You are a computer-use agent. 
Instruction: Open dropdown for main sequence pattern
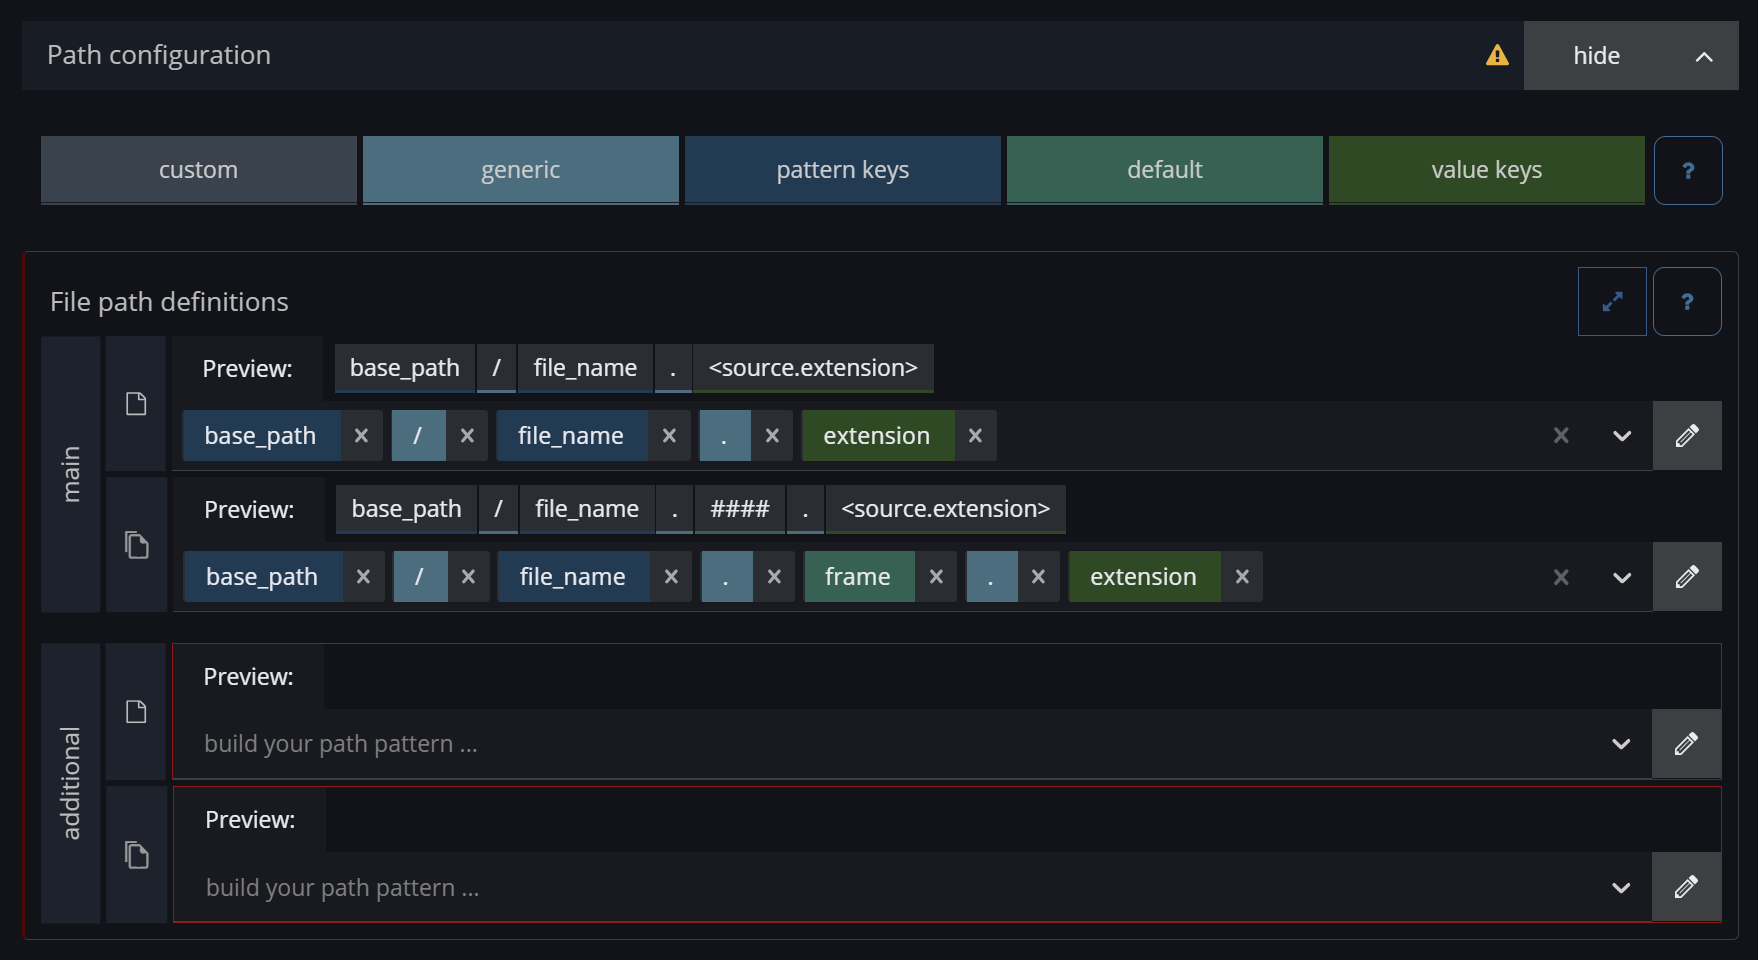click(1621, 577)
